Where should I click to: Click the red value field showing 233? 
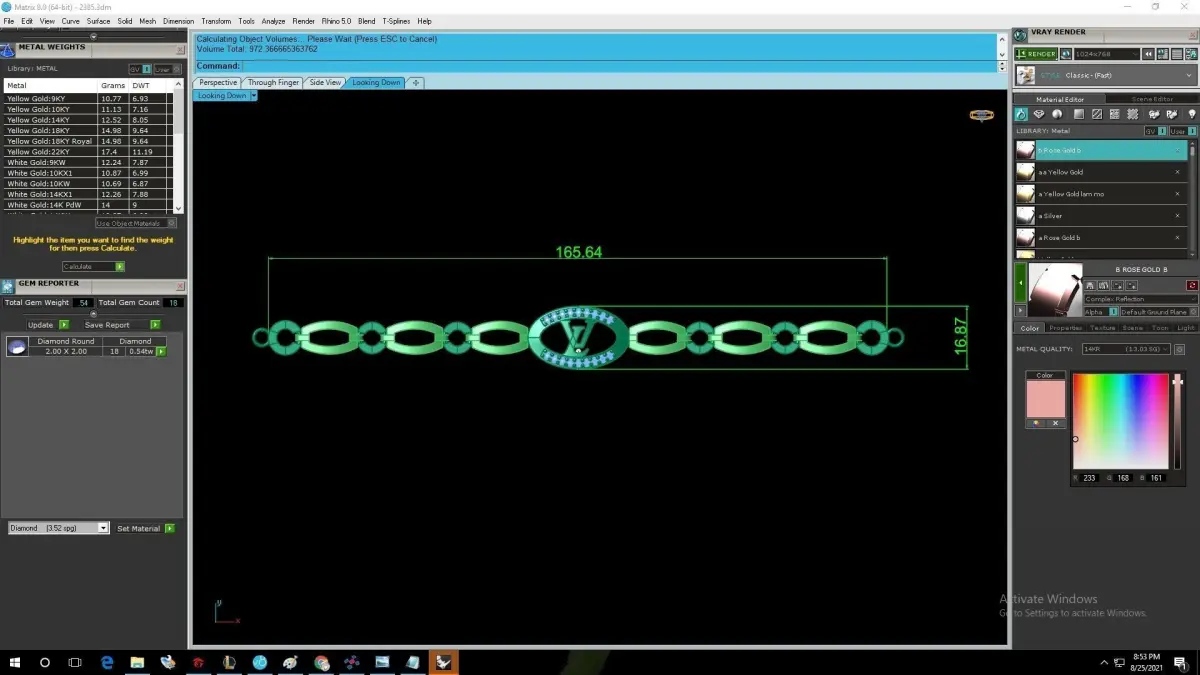point(1090,478)
